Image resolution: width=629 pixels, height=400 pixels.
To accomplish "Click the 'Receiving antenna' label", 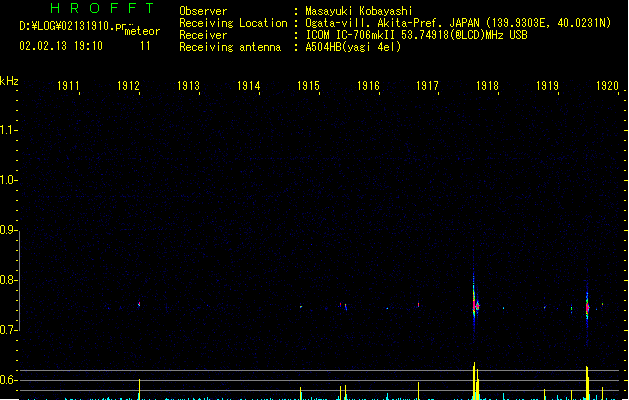I will pos(230,47).
